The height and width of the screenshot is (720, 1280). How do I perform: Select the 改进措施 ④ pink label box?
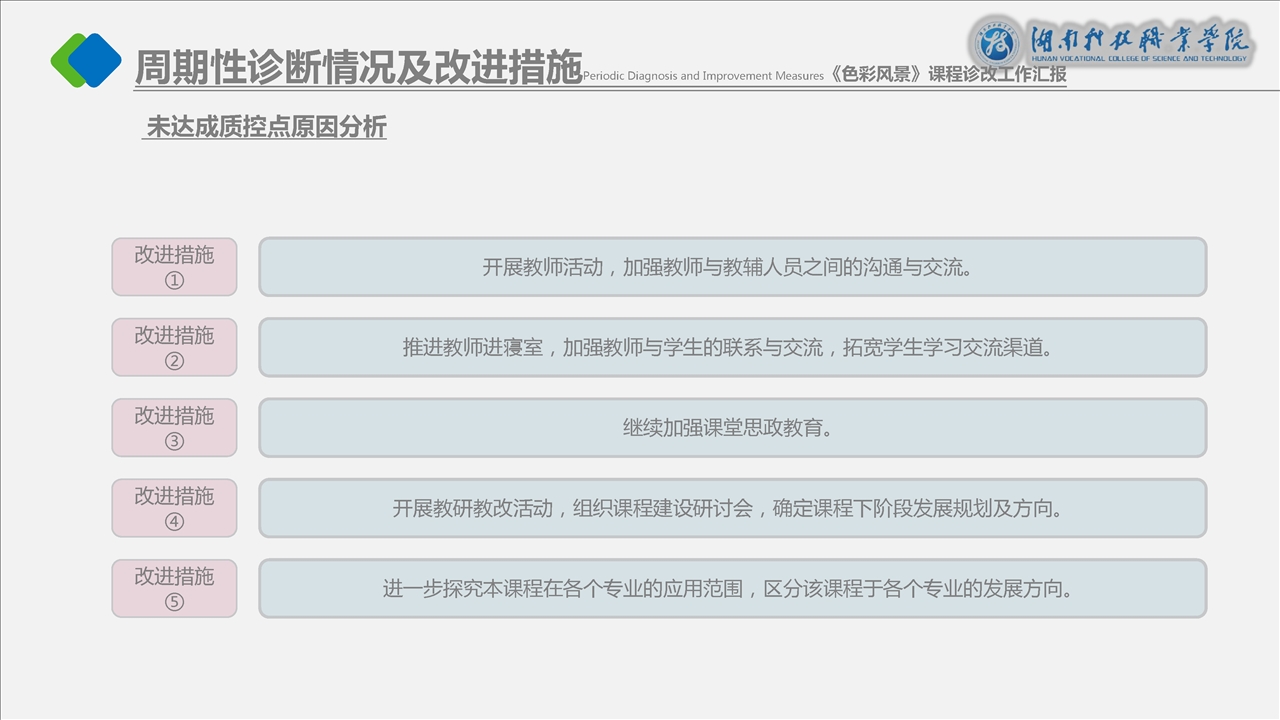174,508
